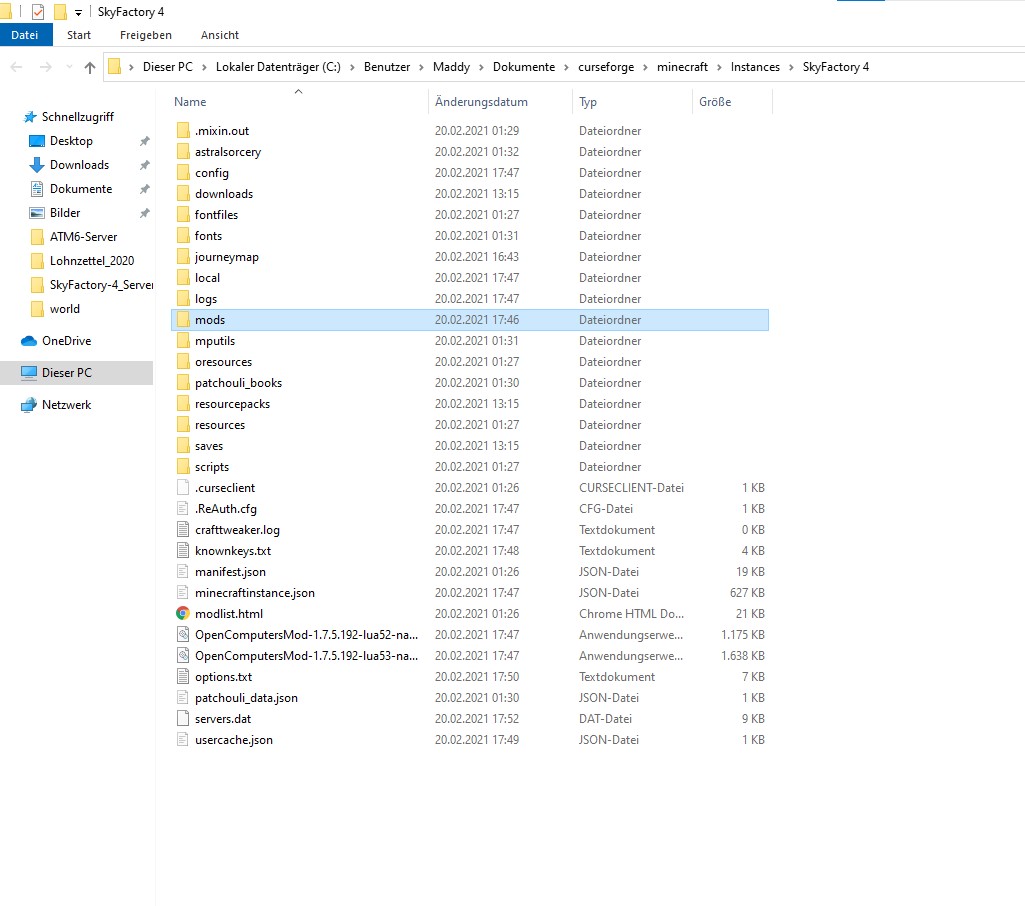This screenshot has width=1025, height=906.
Task: Sort by Name column header
Action: point(190,102)
